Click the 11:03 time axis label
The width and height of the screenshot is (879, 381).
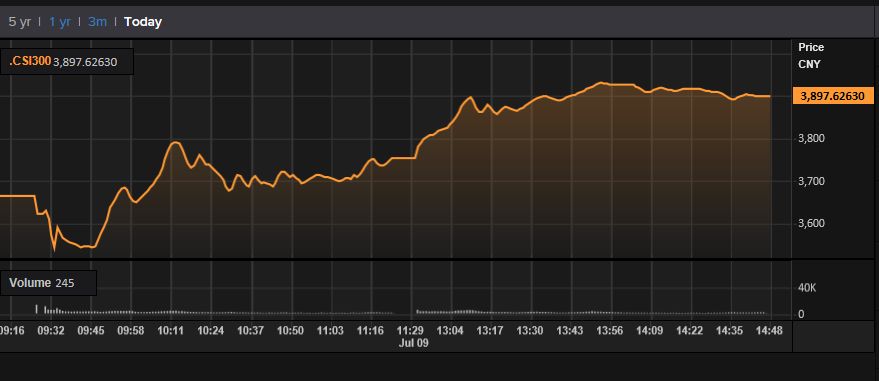coord(330,331)
